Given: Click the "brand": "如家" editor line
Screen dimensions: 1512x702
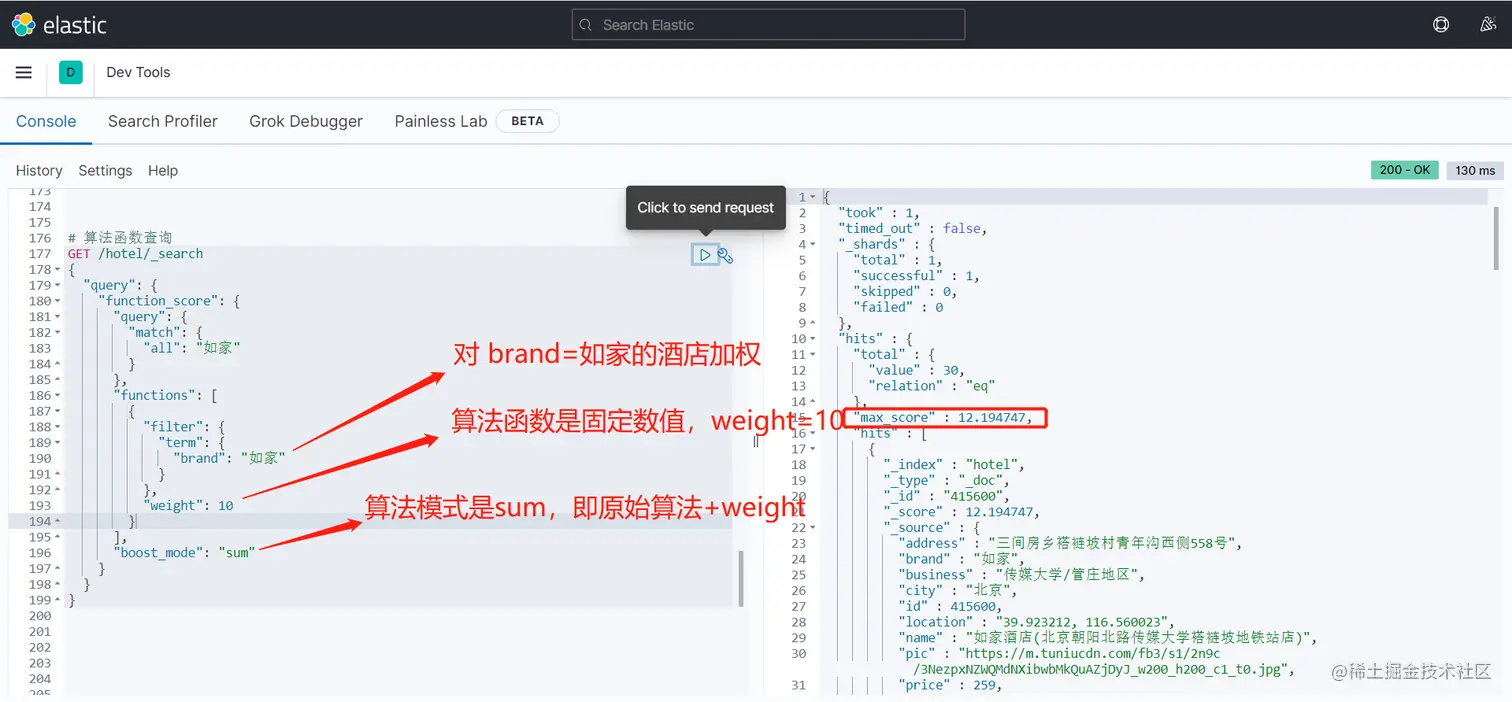Looking at the screenshot, I should [x=230, y=458].
